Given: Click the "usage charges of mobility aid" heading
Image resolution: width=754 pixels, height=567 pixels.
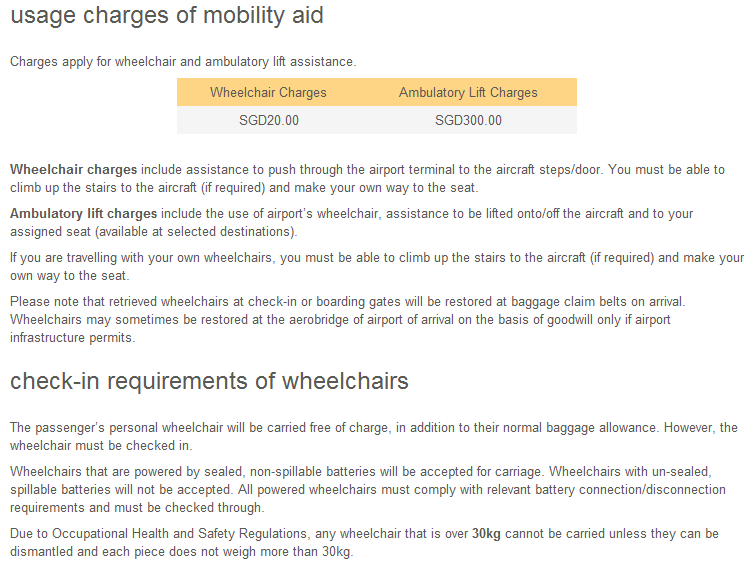Looking at the screenshot, I should point(166,17).
